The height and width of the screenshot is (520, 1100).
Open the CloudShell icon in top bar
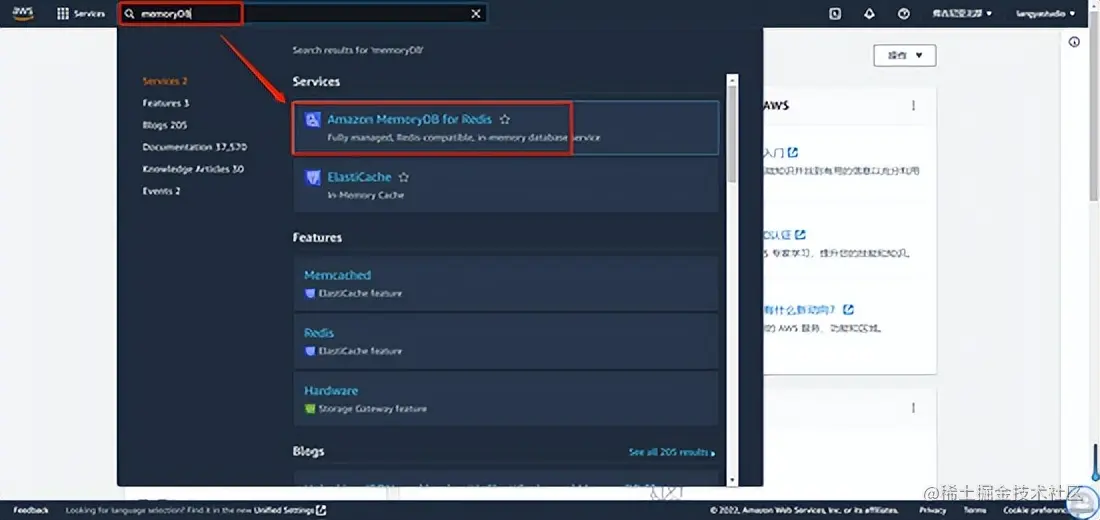click(835, 13)
